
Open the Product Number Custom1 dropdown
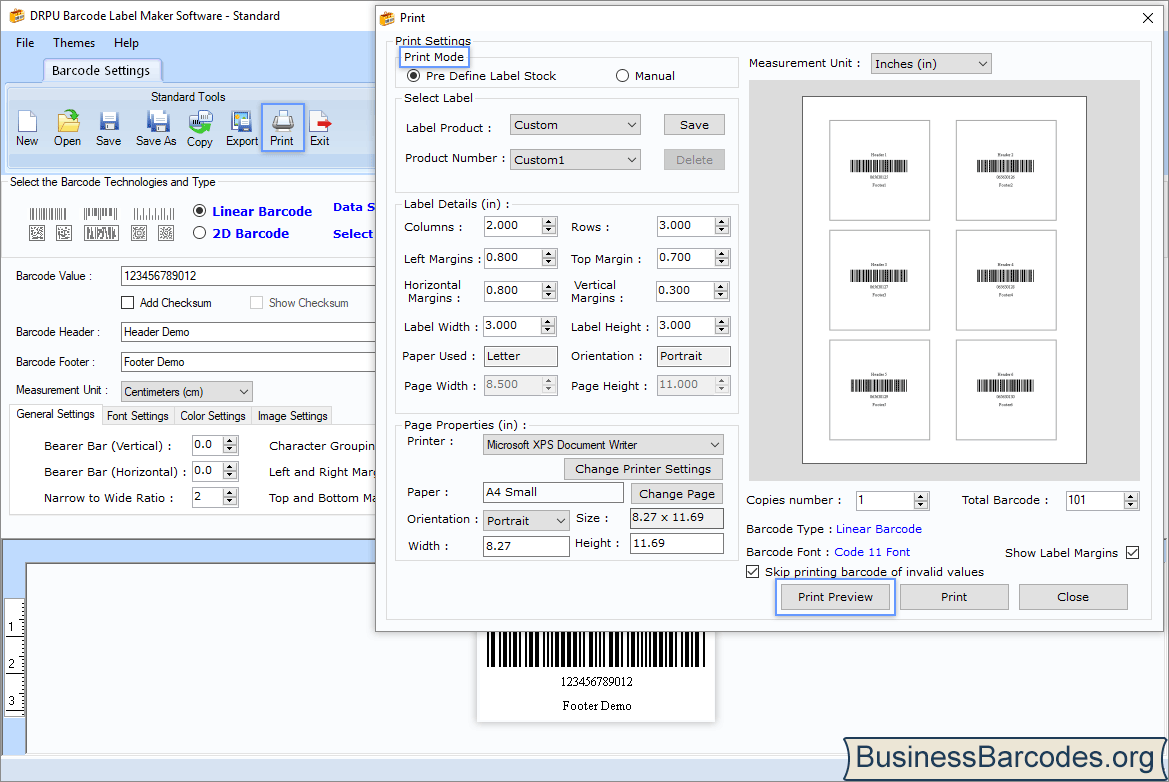pyautogui.click(x=575, y=160)
